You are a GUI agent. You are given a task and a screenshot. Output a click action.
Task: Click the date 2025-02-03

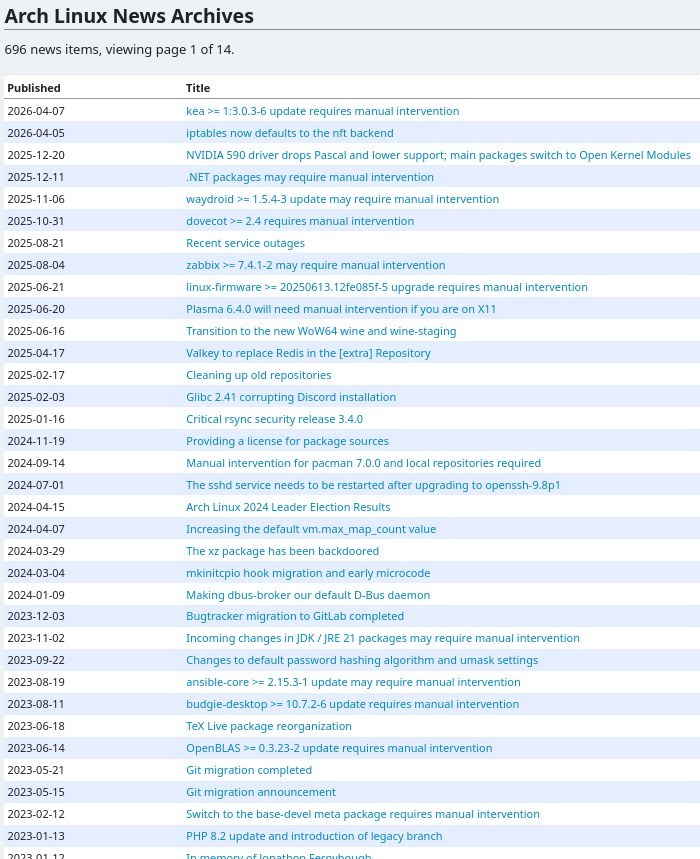[x=36, y=397]
